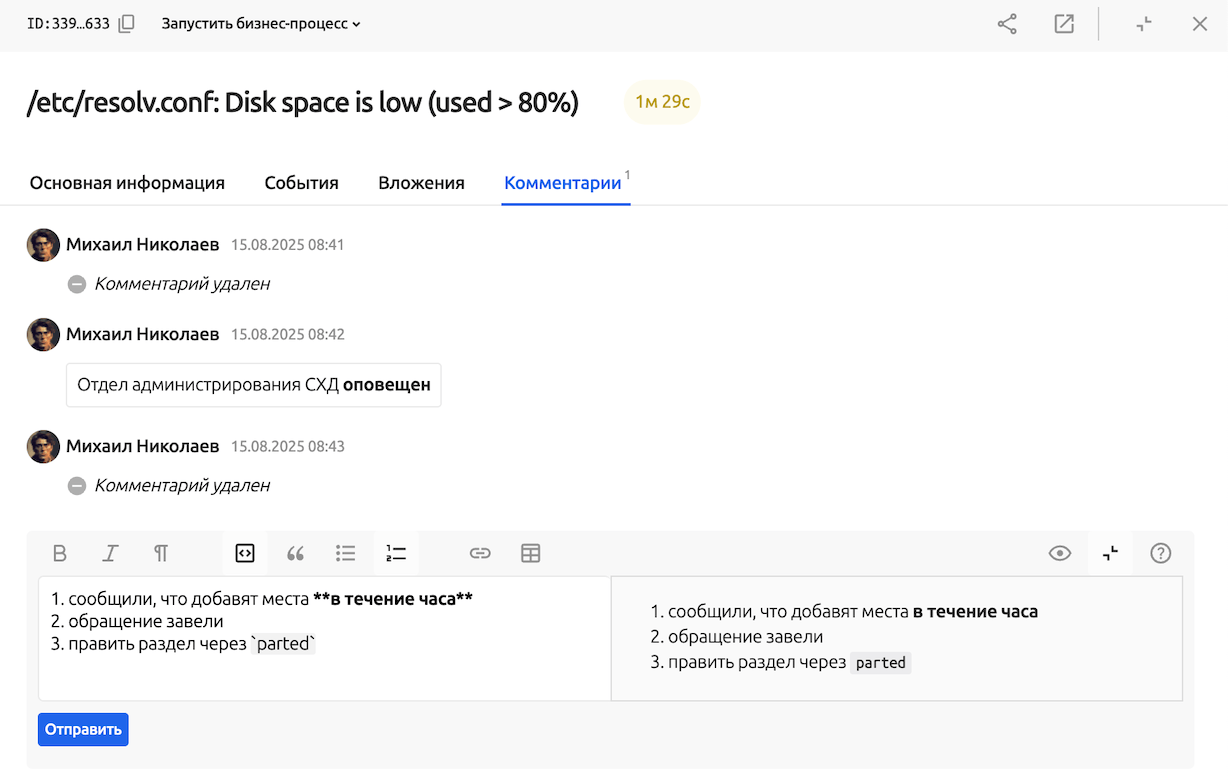Create a bulleted list
Viewport: 1228px width, 780px height.
345,553
